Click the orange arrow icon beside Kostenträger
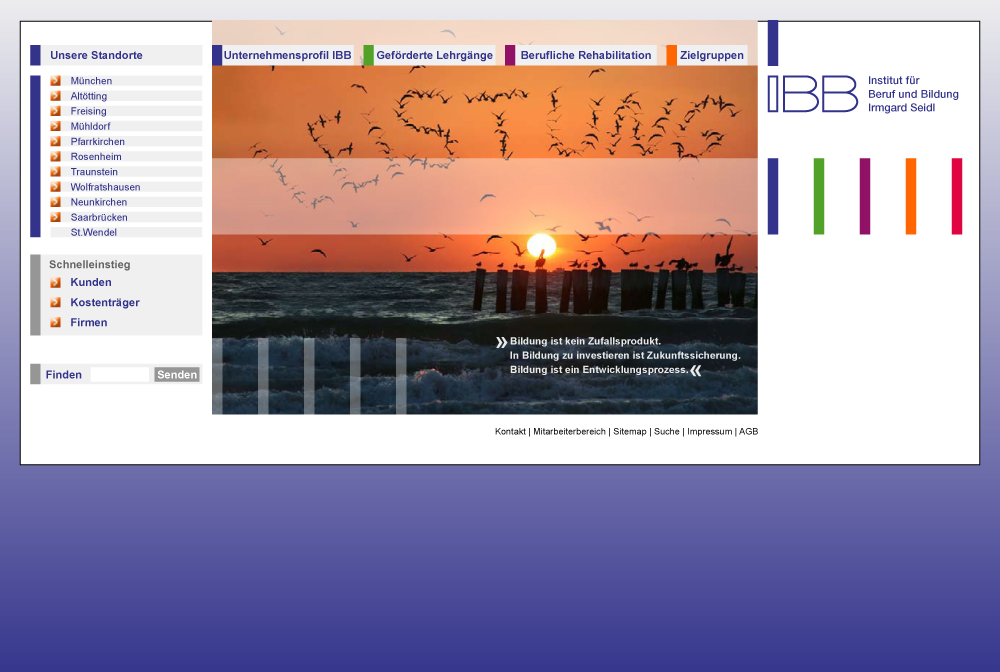This screenshot has width=1000, height=672. point(55,302)
